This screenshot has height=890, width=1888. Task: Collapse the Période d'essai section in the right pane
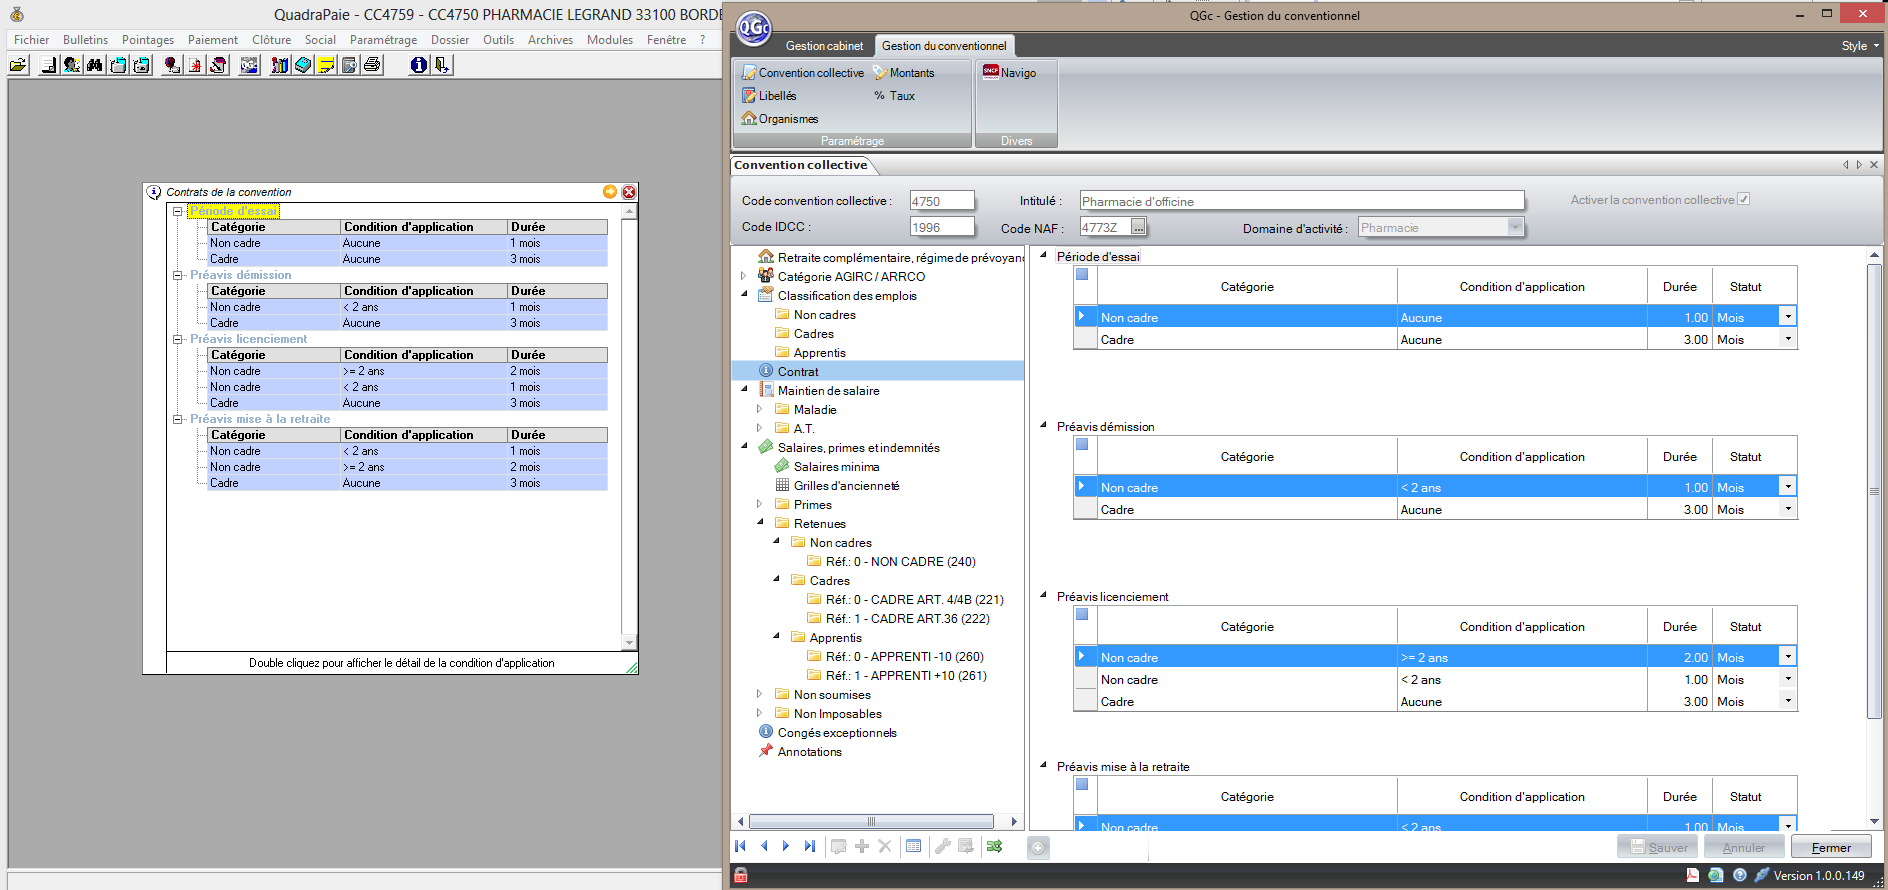[1043, 256]
